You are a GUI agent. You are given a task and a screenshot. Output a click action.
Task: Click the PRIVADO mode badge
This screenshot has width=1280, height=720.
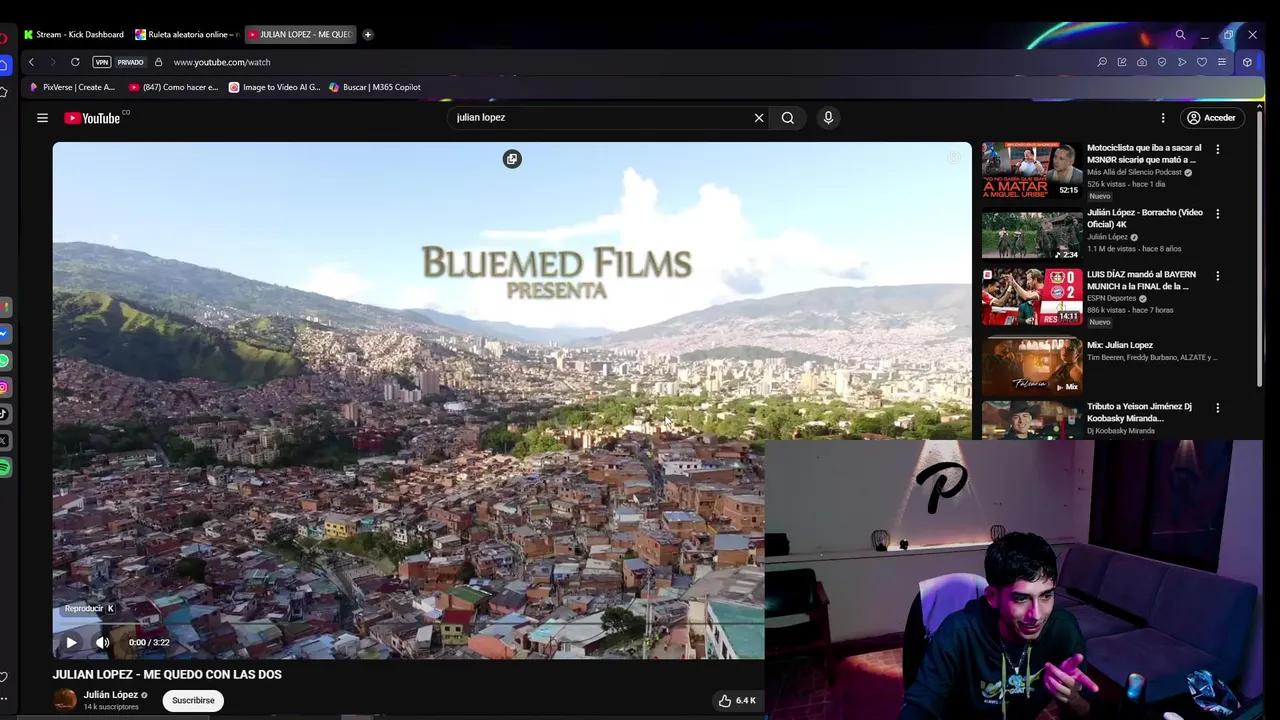pos(130,62)
